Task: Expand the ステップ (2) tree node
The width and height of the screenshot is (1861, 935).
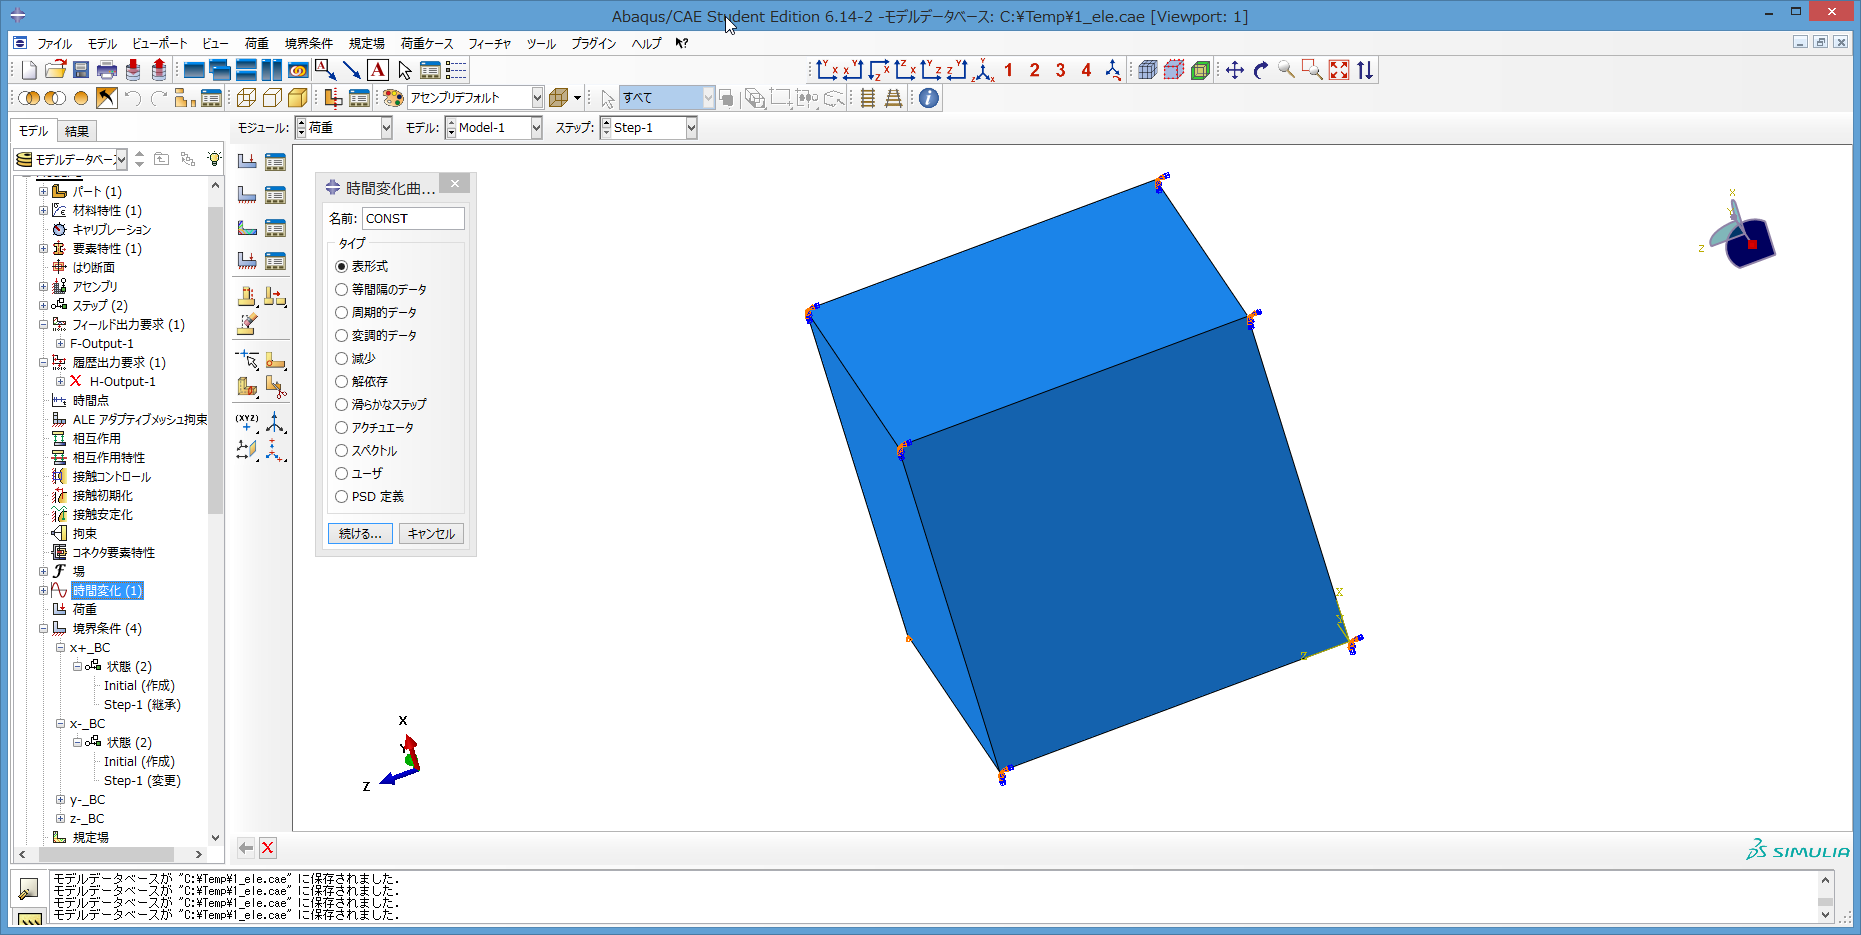Action: (43, 305)
